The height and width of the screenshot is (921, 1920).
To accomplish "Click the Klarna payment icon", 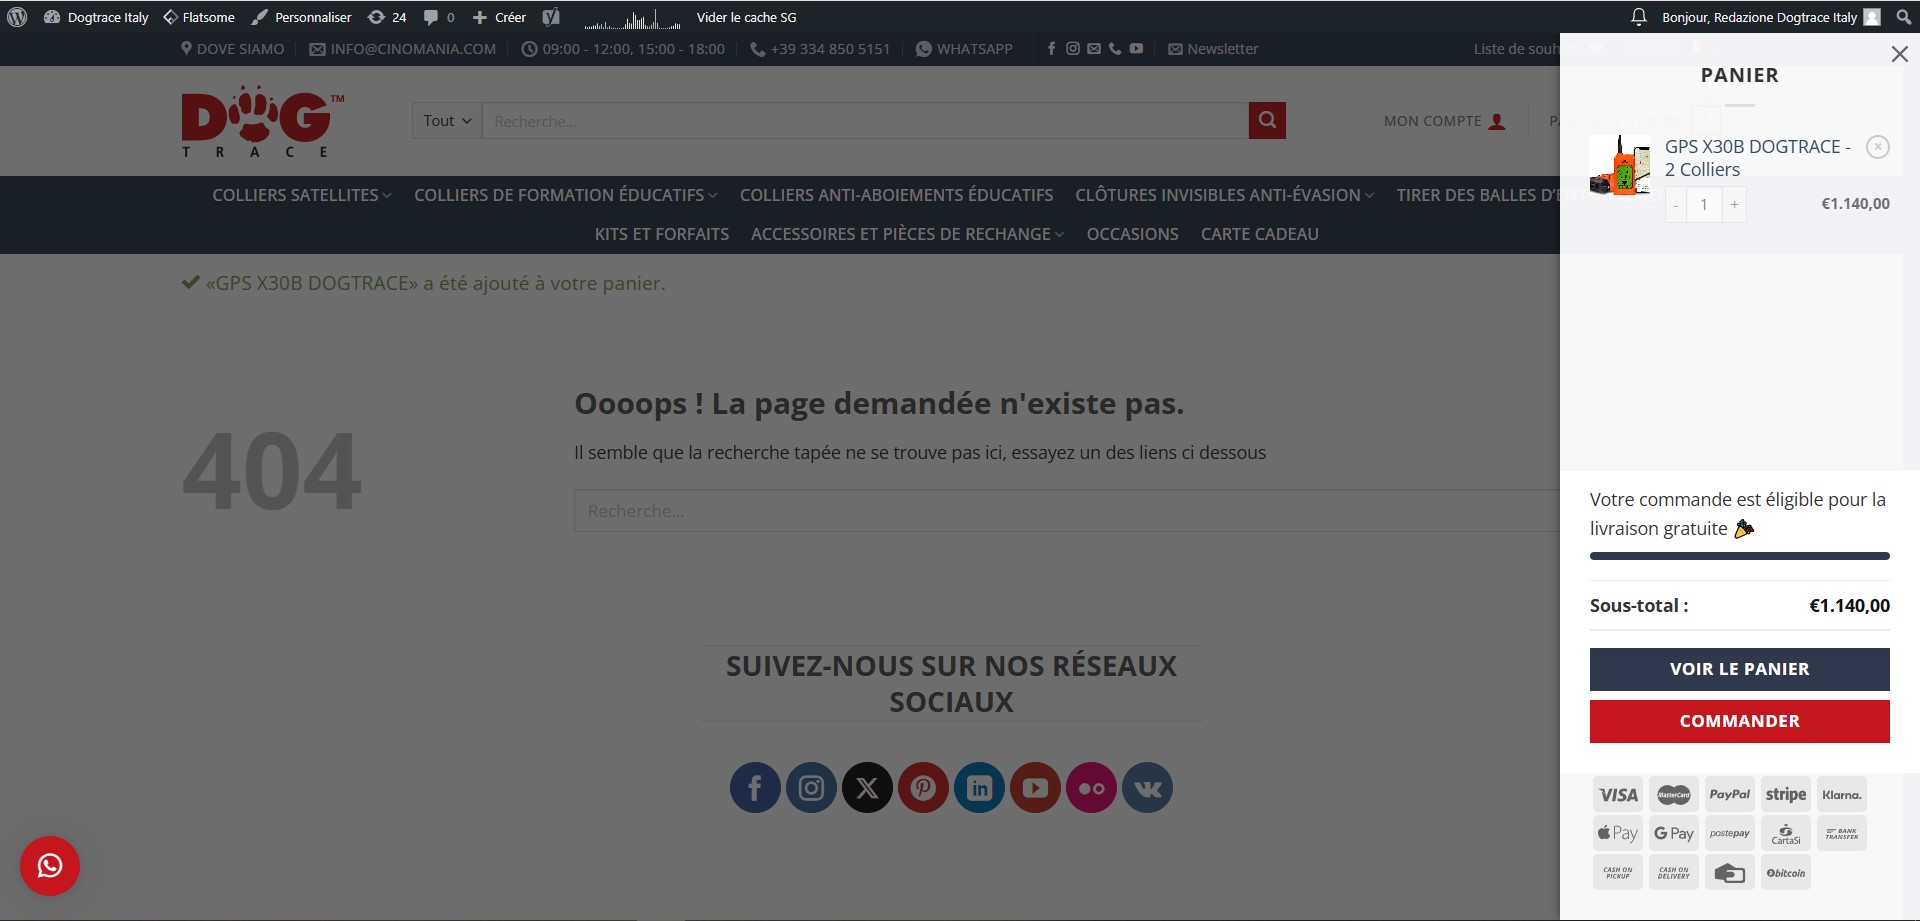I will tap(1842, 795).
